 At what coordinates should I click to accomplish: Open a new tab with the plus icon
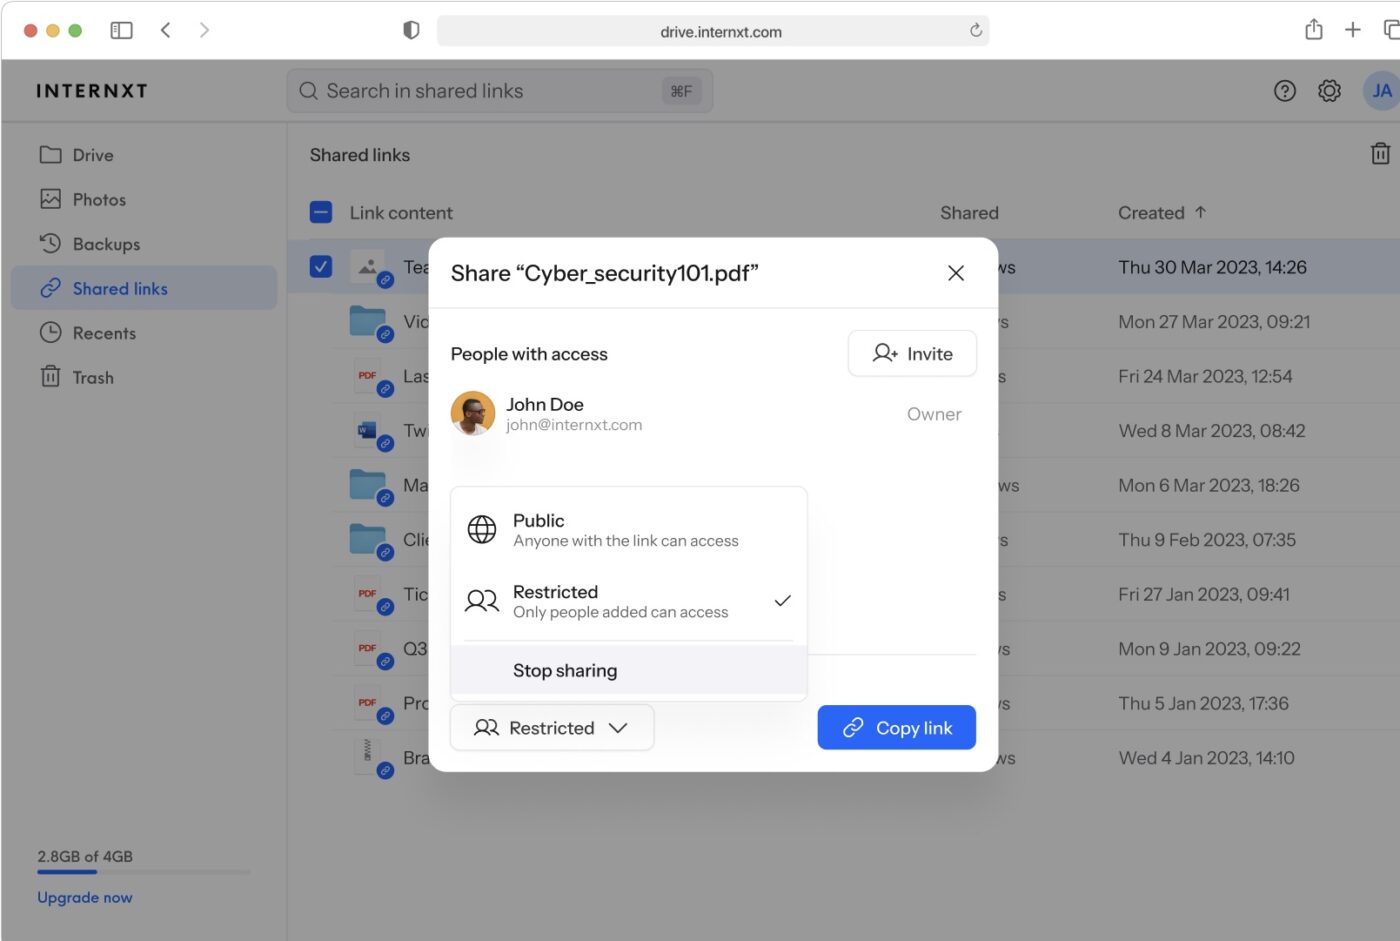tap(1353, 30)
